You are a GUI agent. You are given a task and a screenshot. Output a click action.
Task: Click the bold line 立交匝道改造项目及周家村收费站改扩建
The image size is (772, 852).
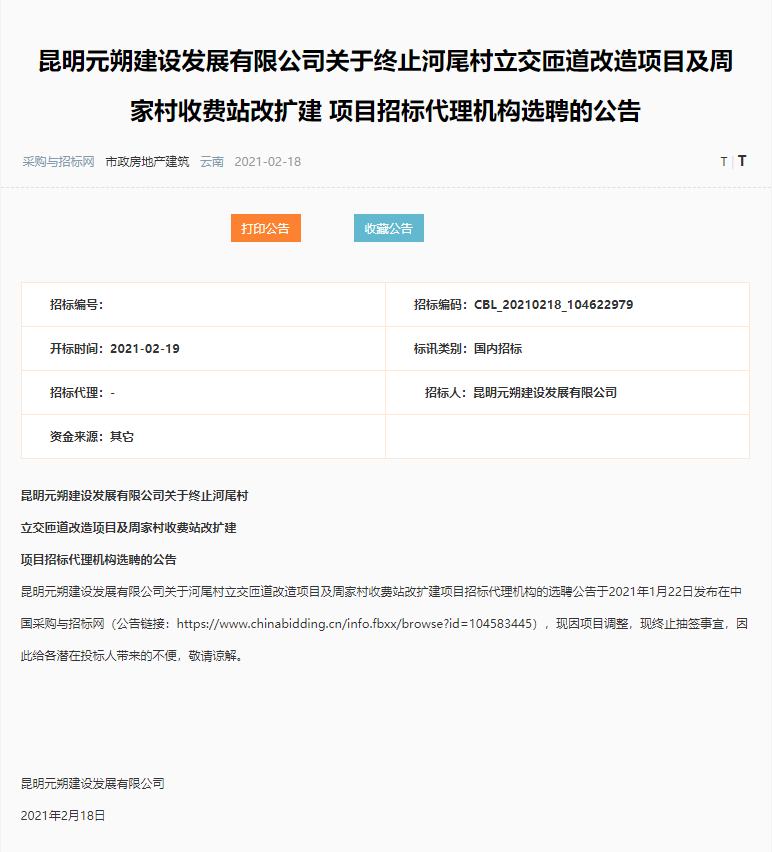coord(128,527)
